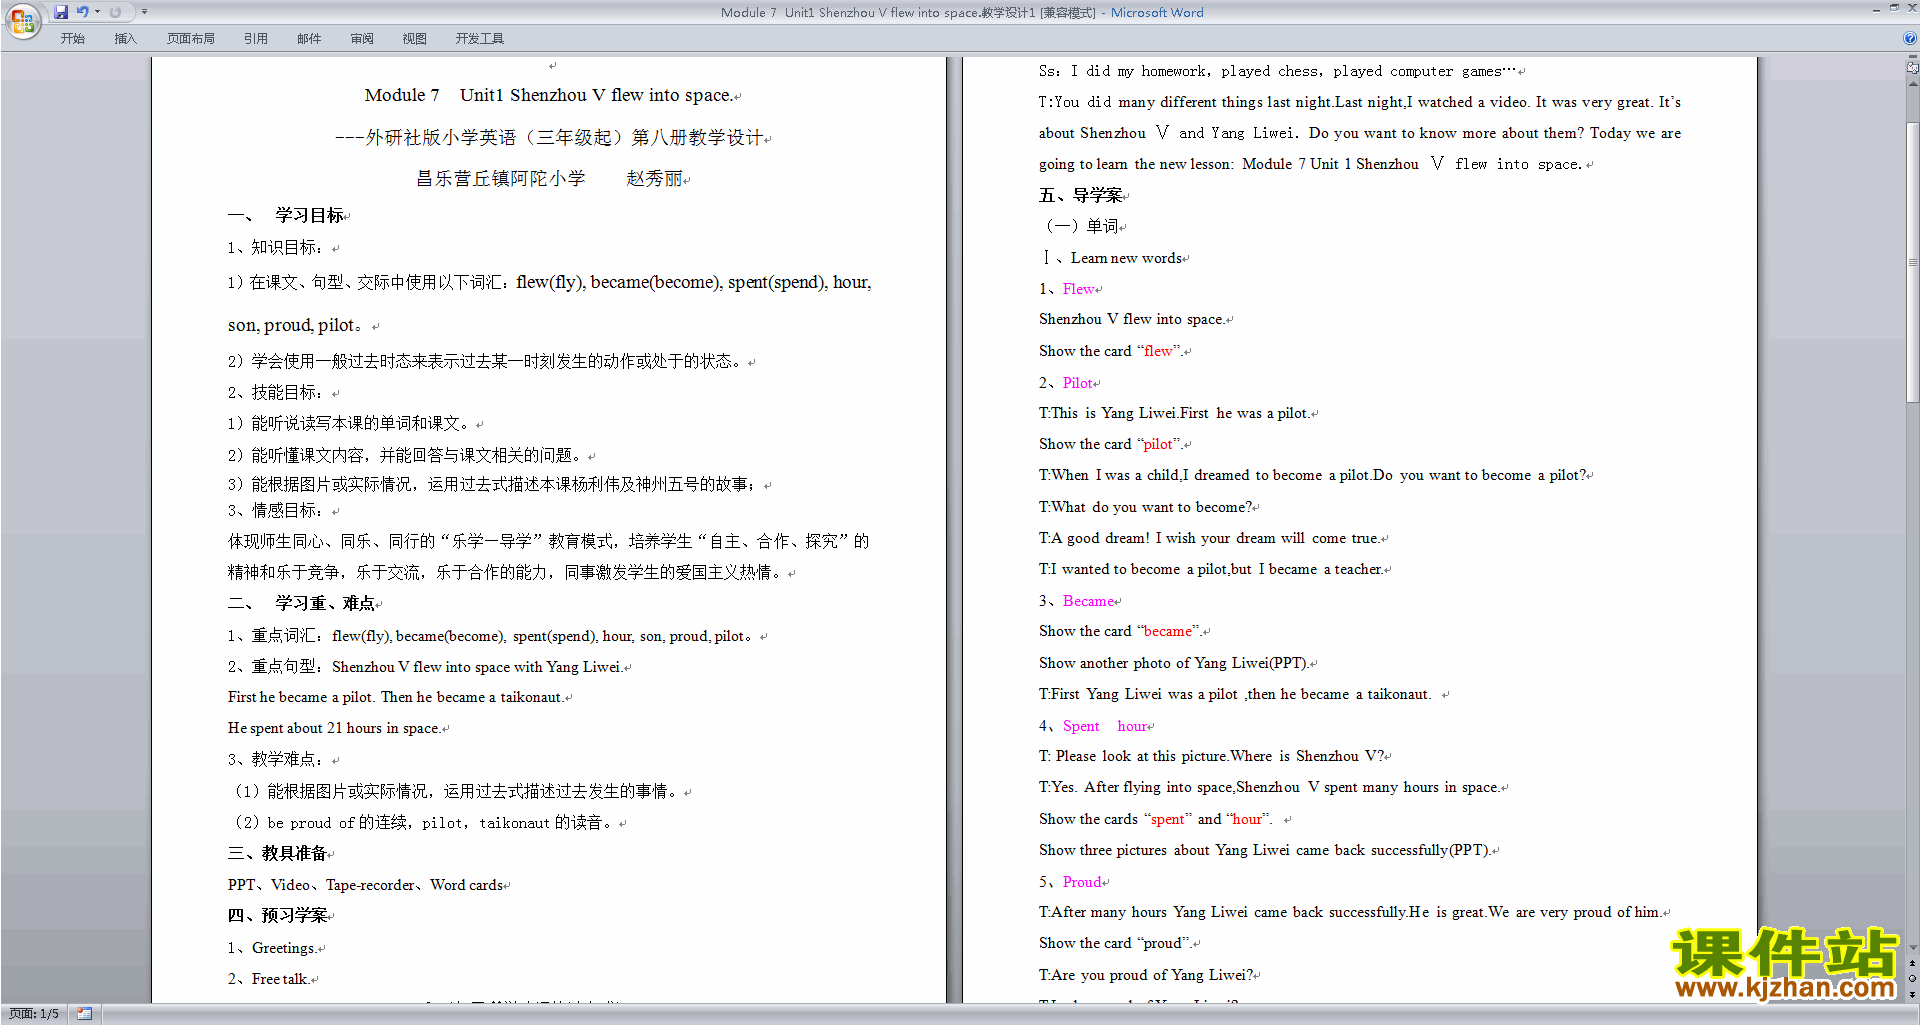Open the 邮件 ribbon tab
Image resolution: width=1920 pixels, height=1025 pixels.
tap(309, 39)
